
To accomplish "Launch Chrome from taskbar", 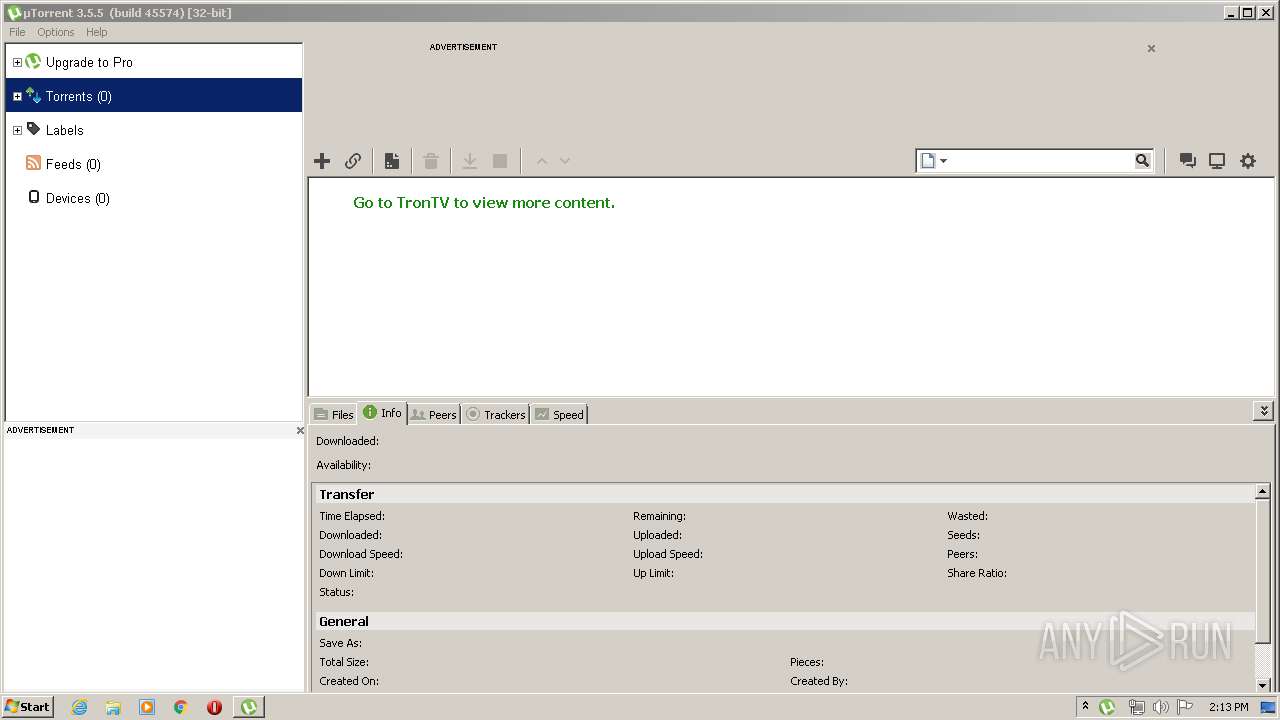I will click(181, 707).
